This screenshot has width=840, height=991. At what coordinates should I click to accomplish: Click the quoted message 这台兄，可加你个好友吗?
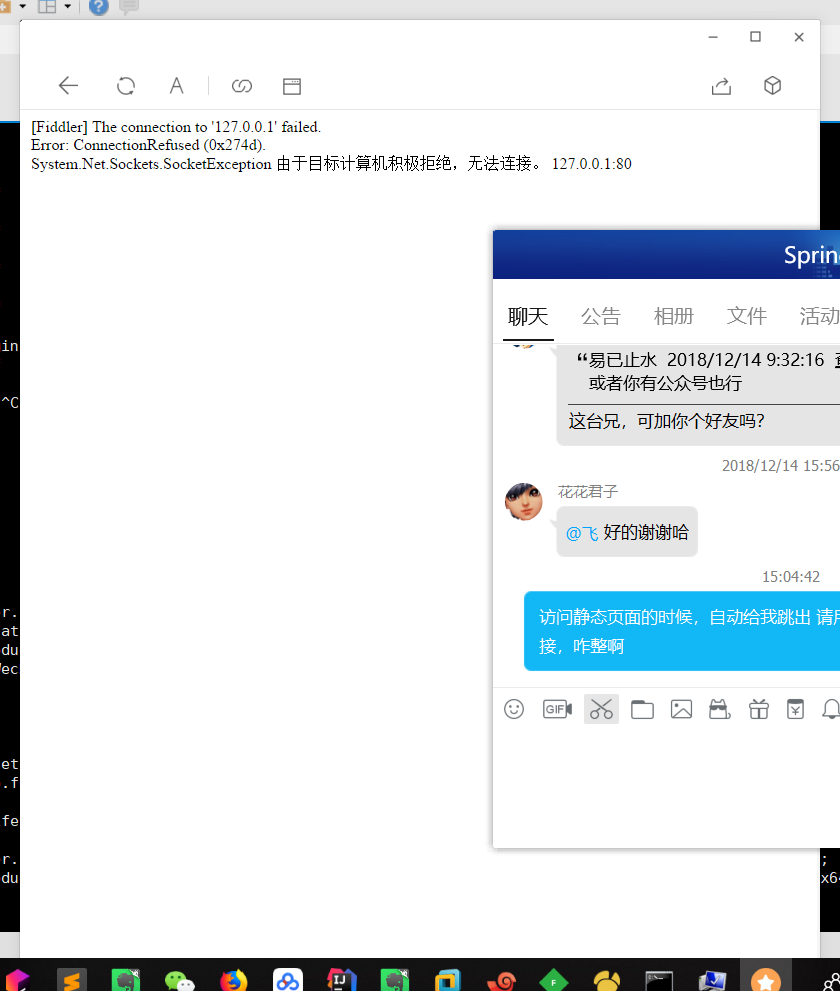[x=666, y=421]
